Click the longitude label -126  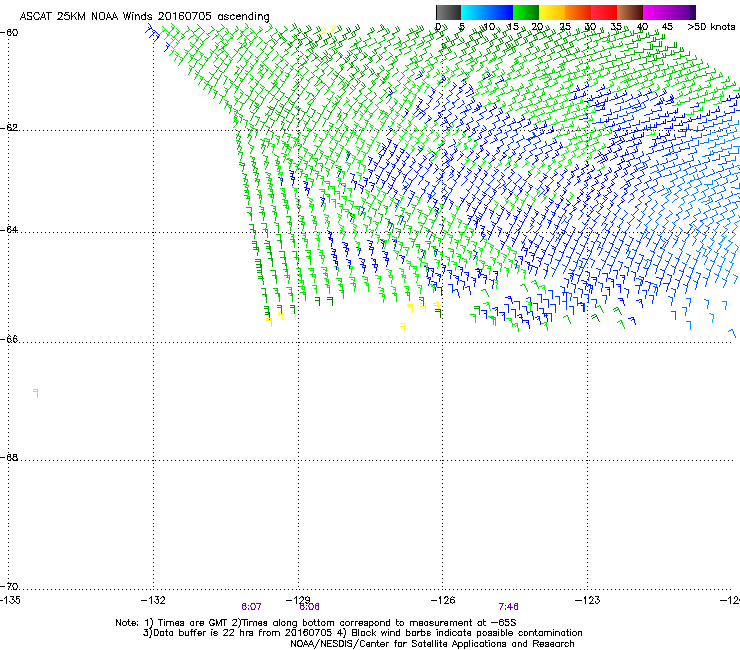443,600
